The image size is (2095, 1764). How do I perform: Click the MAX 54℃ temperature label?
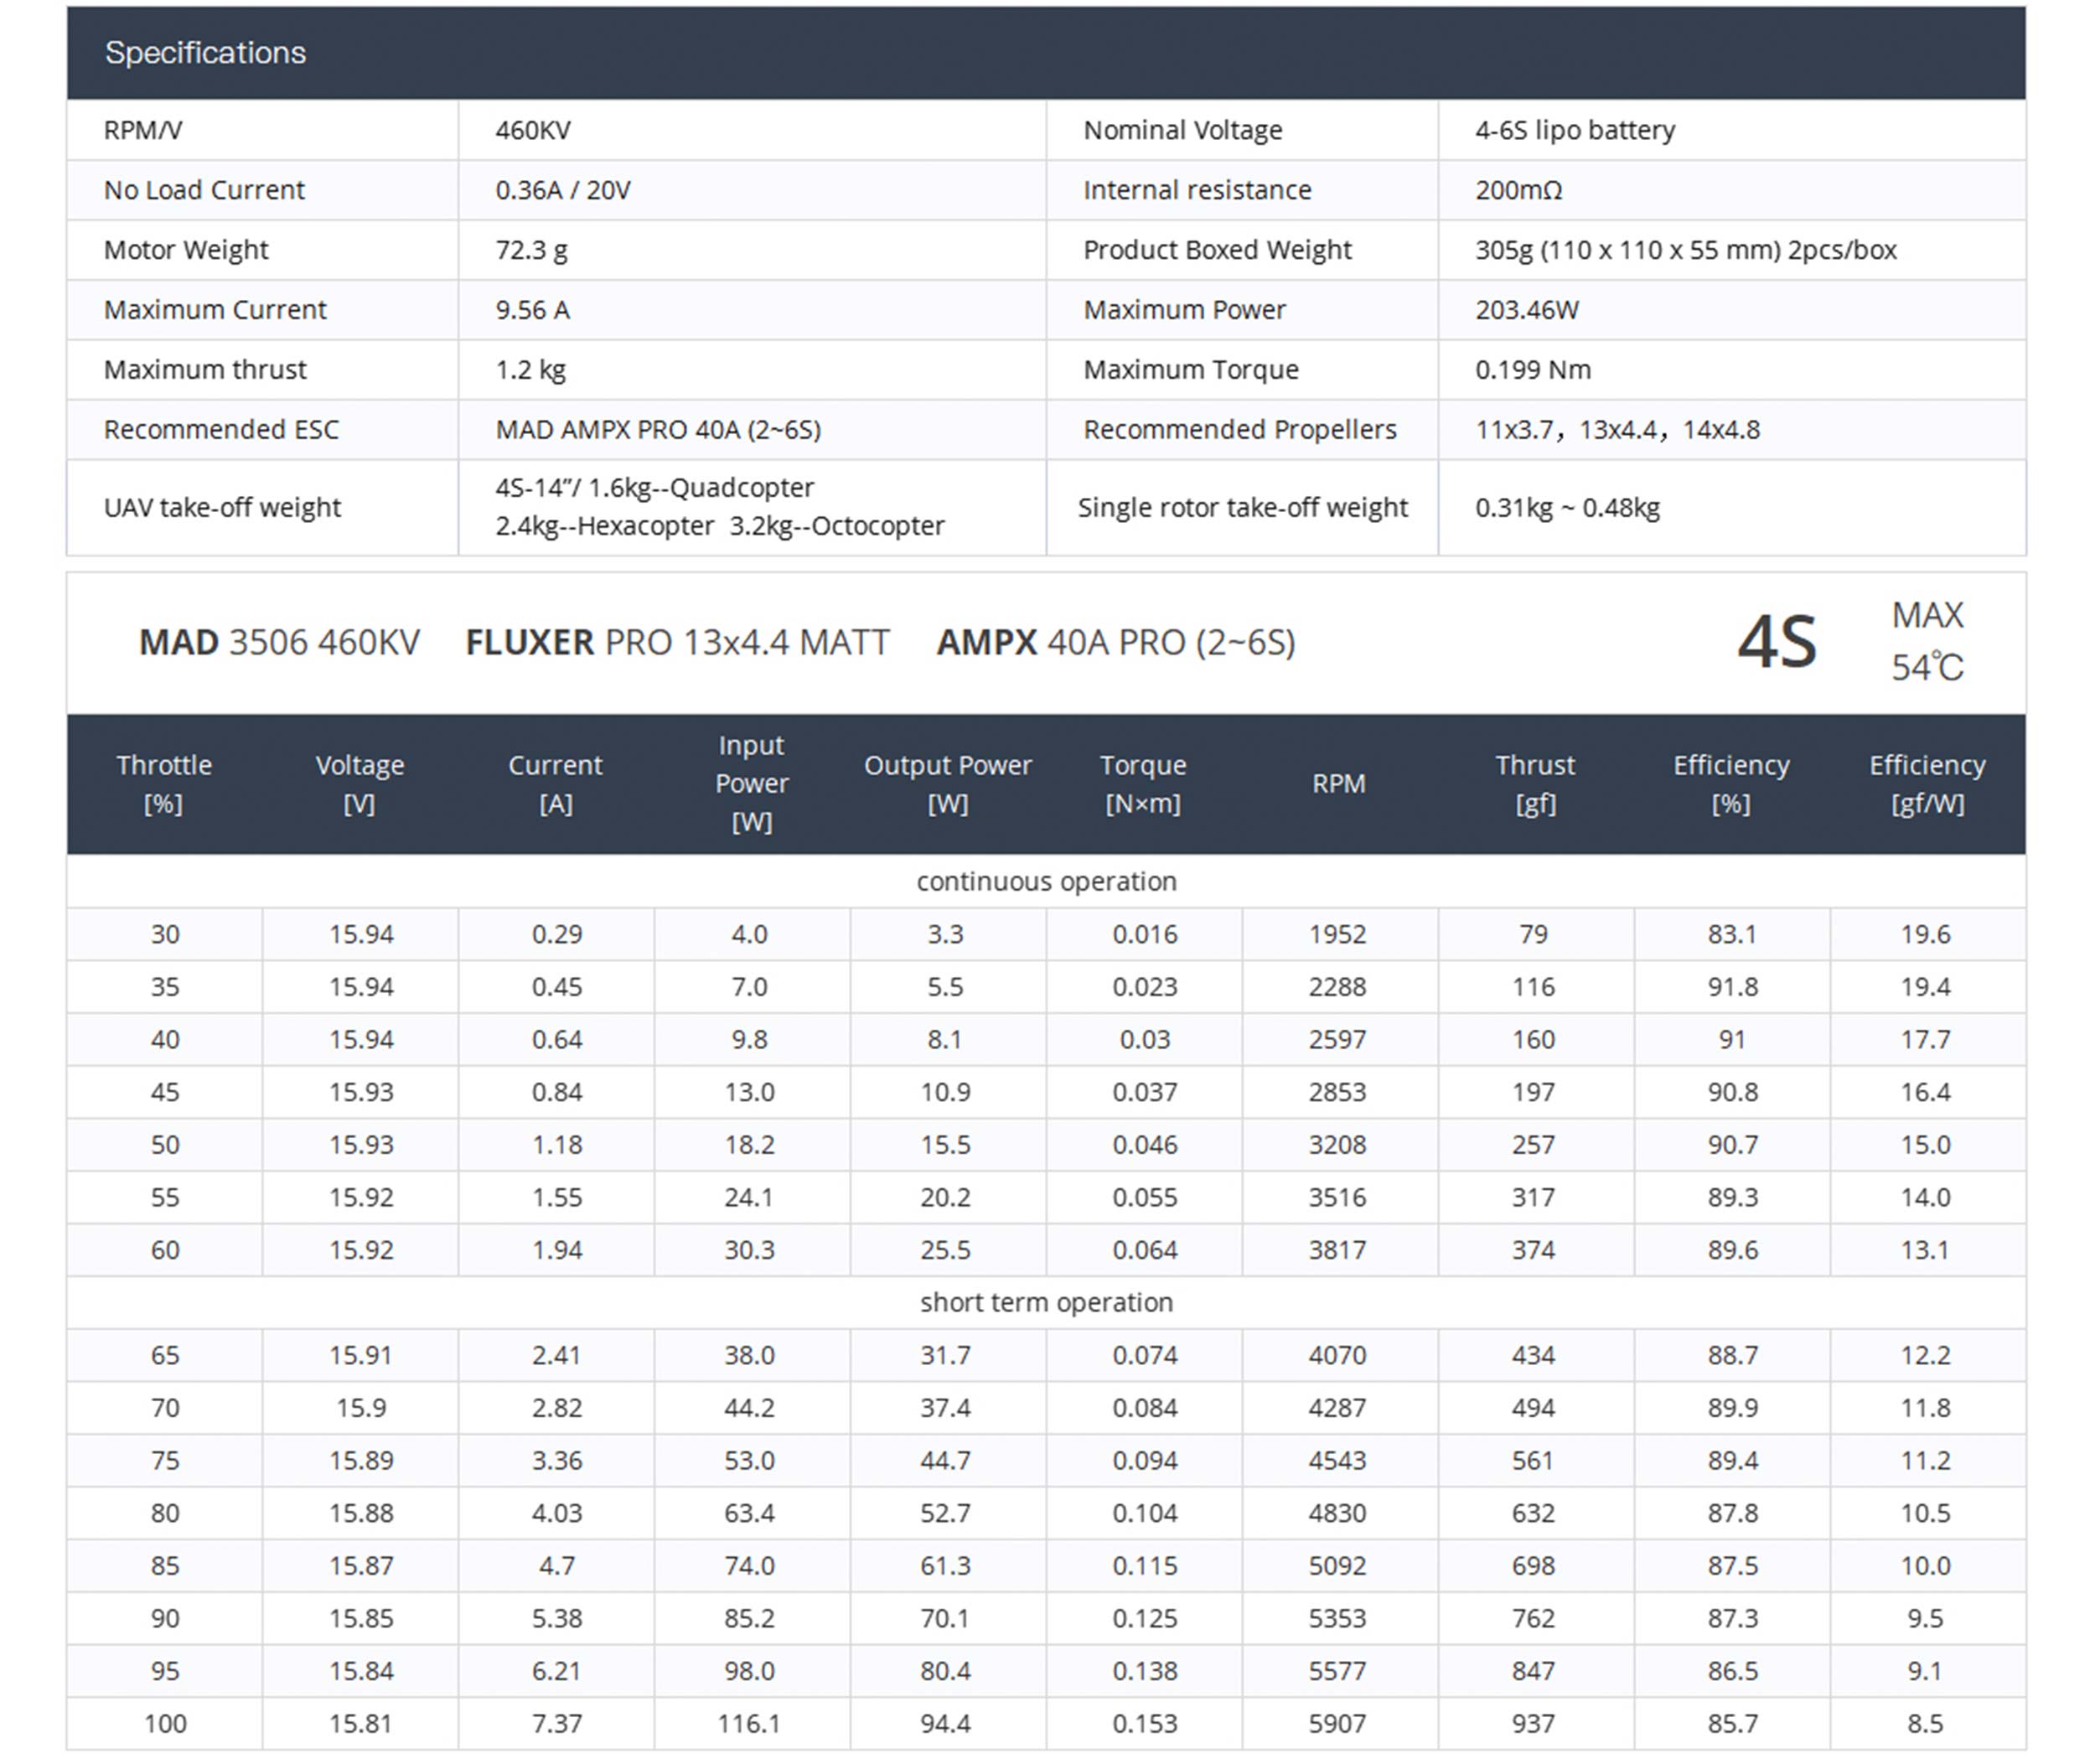pyautogui.click(x=1926, y=642)
